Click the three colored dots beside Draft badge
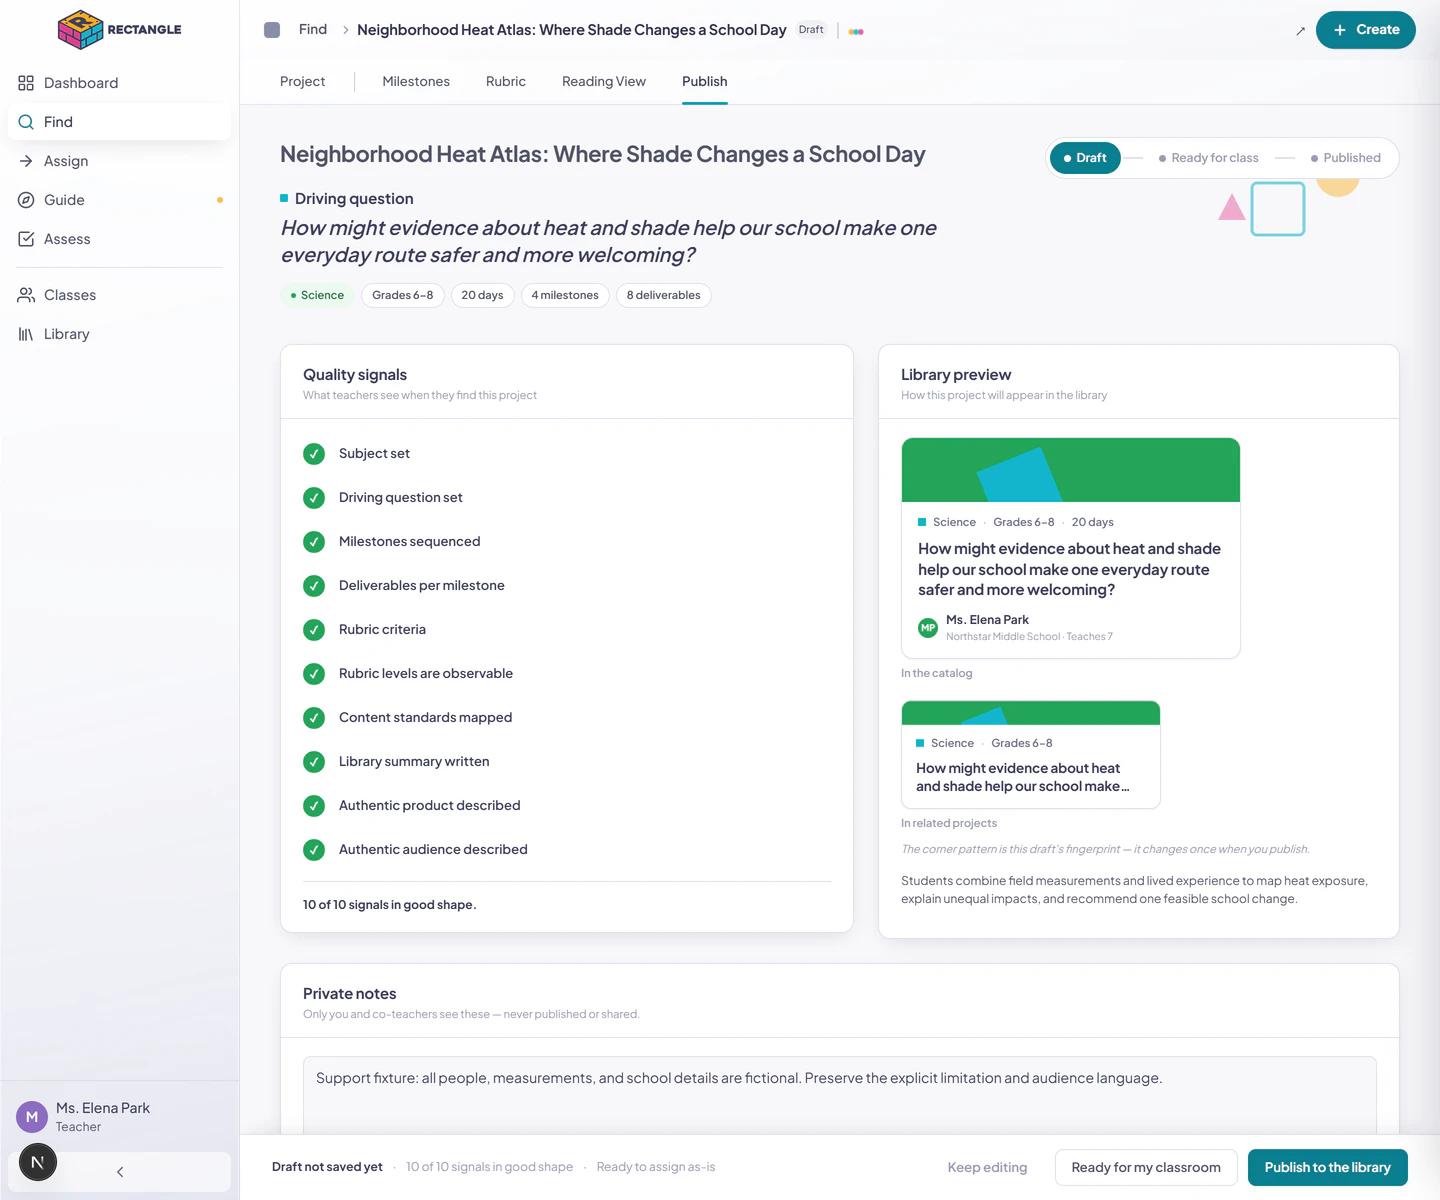 click(x=856, y=31)
